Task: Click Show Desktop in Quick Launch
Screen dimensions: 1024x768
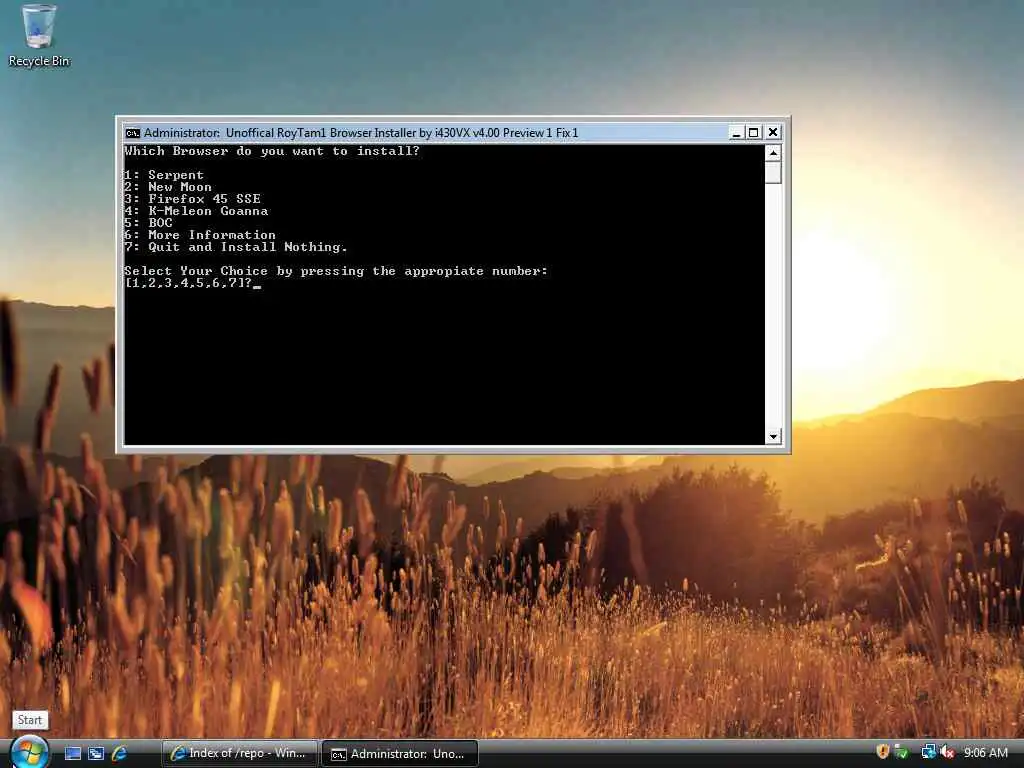Action: pyautogui.click(x=73, y=754)
